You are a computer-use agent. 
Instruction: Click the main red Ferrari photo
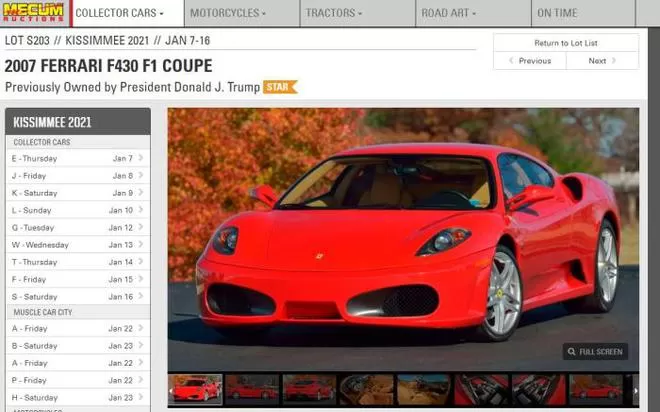pos(403,240)
